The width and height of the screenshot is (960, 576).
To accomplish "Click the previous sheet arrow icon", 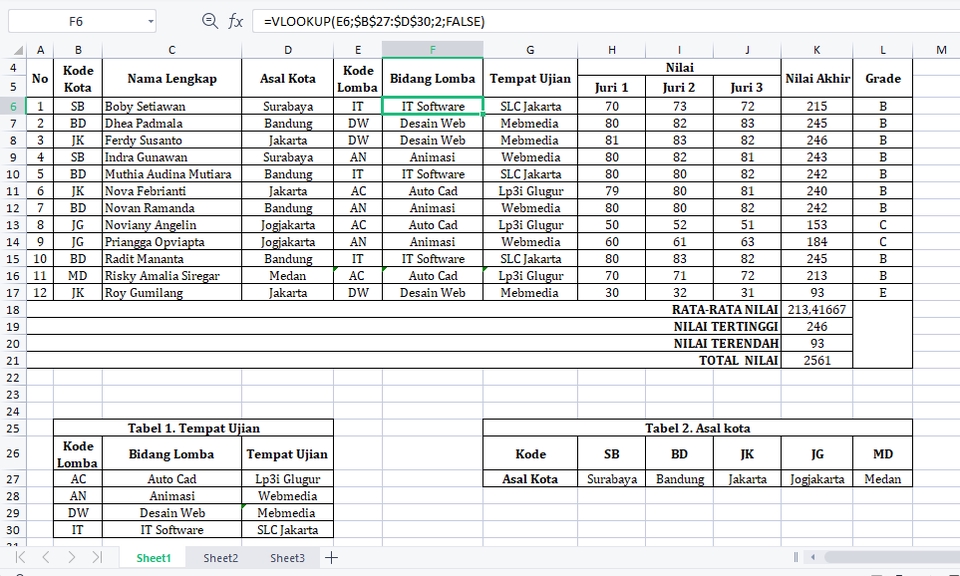I will pyautogui.click(x=43, y=558).
